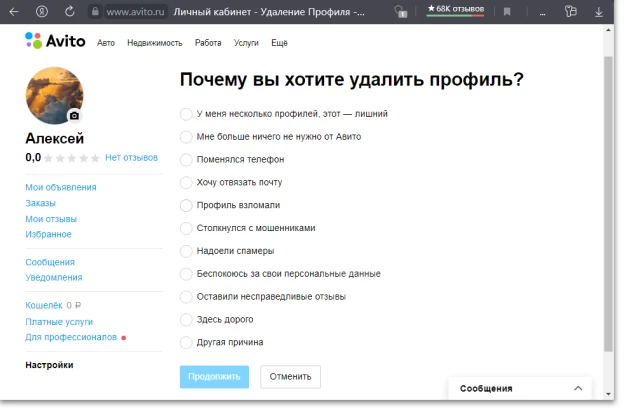Click the Отменить button
Screen dimensions: 624x410
point(290,377)
